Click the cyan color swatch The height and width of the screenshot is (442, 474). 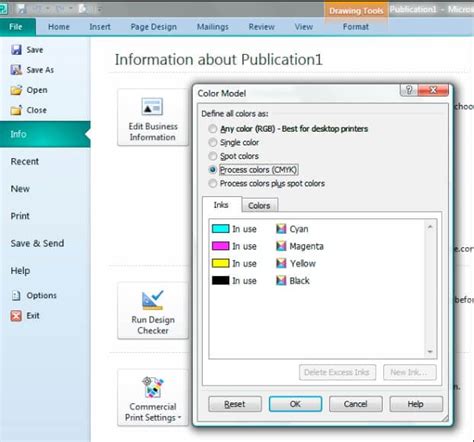220,229
